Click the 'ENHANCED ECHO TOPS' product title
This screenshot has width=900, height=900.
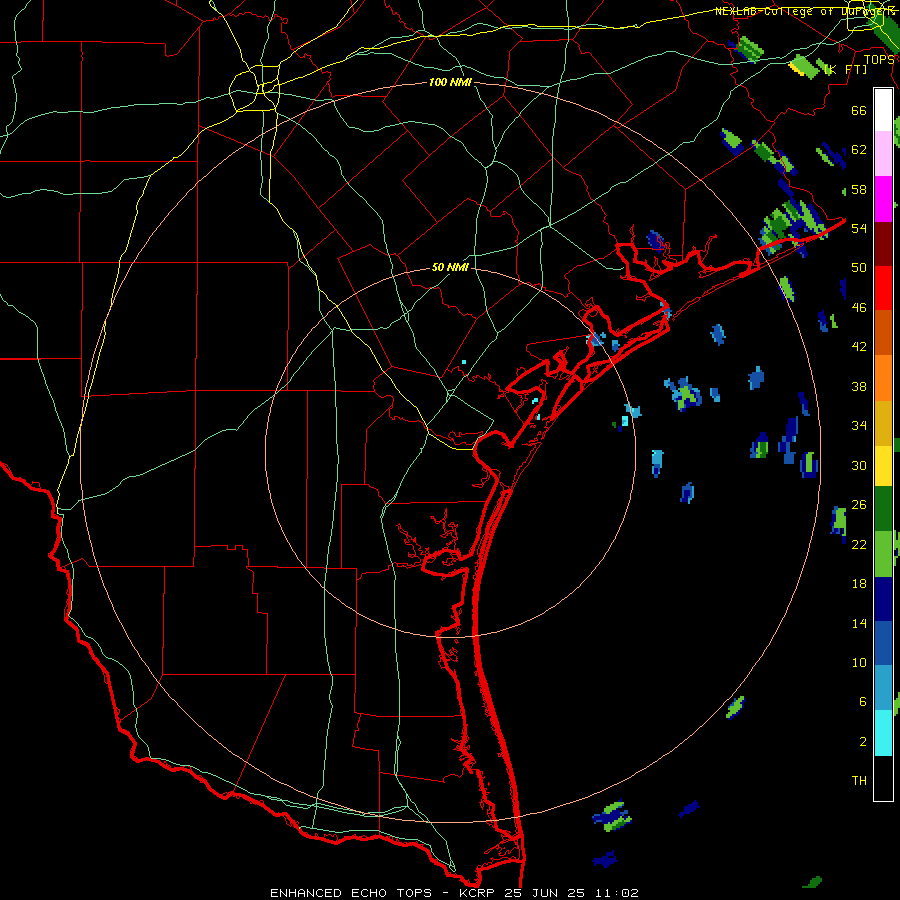pyautogui.click(x=351, y=893)
